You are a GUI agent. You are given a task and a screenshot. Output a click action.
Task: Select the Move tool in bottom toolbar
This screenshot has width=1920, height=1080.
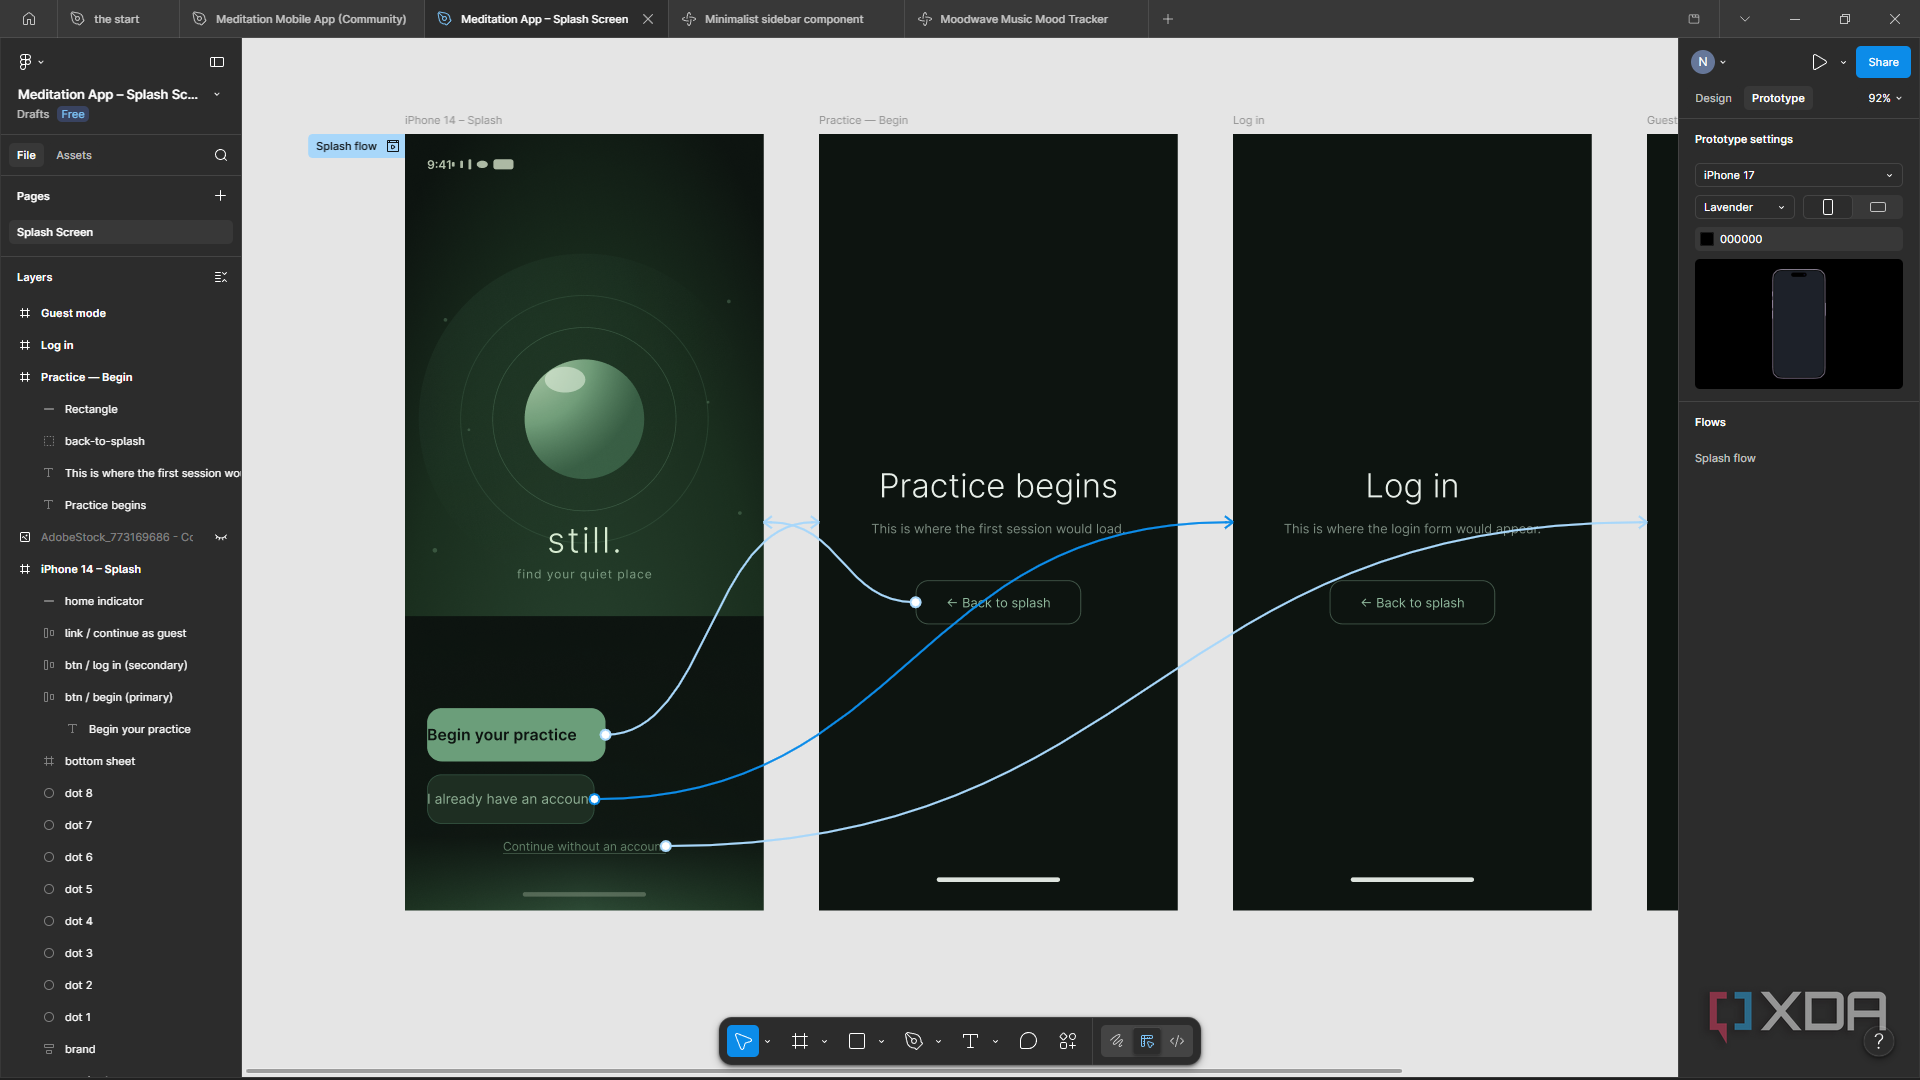(x=743, y=1041)
